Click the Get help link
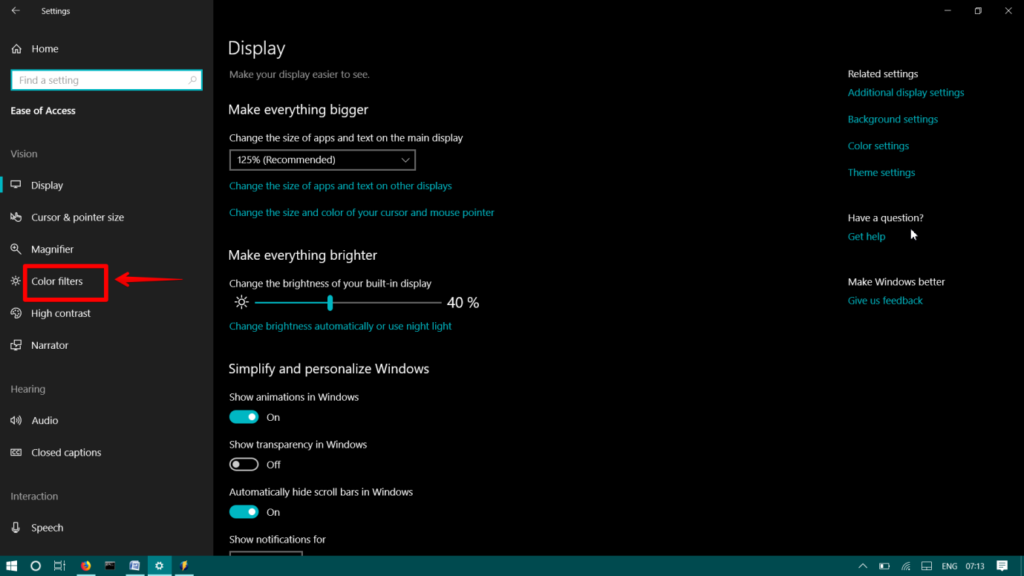Viewport: 1024px width, 576px height. point(867,236)
